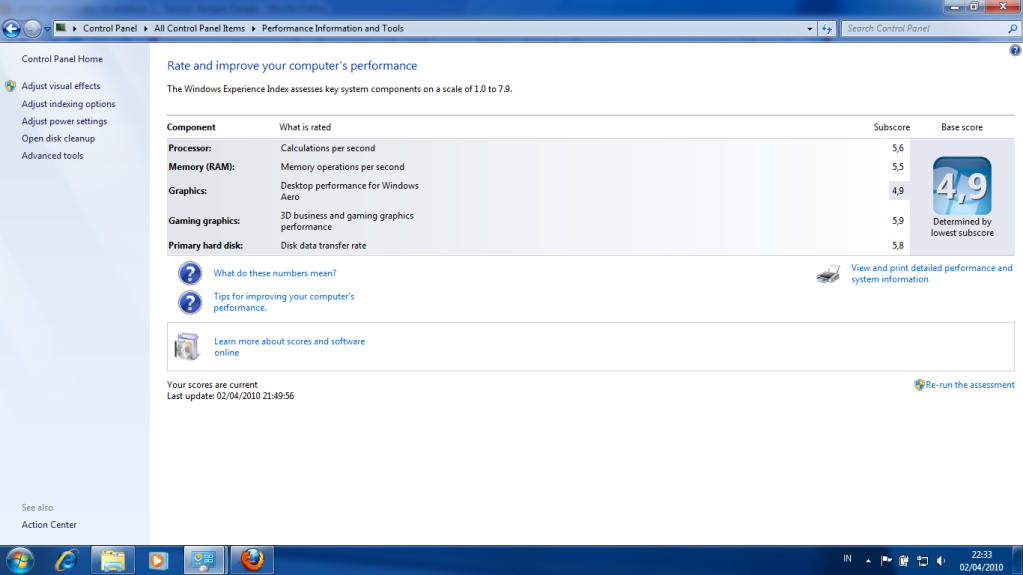Expand arrow after All Control Panel Items
1023x575 pixels.
pyautogui.click(x=253, y=29)
